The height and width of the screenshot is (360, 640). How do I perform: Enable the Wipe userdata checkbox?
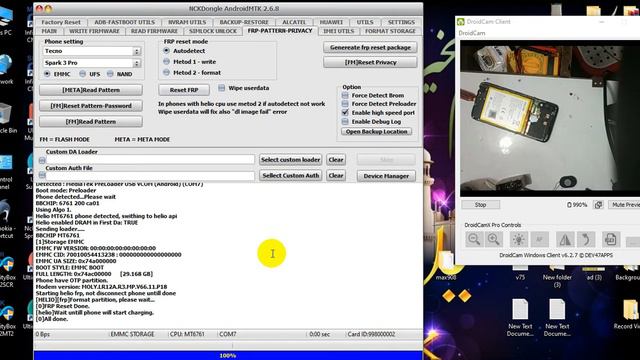pyautogui.click(x=222, y=88)
